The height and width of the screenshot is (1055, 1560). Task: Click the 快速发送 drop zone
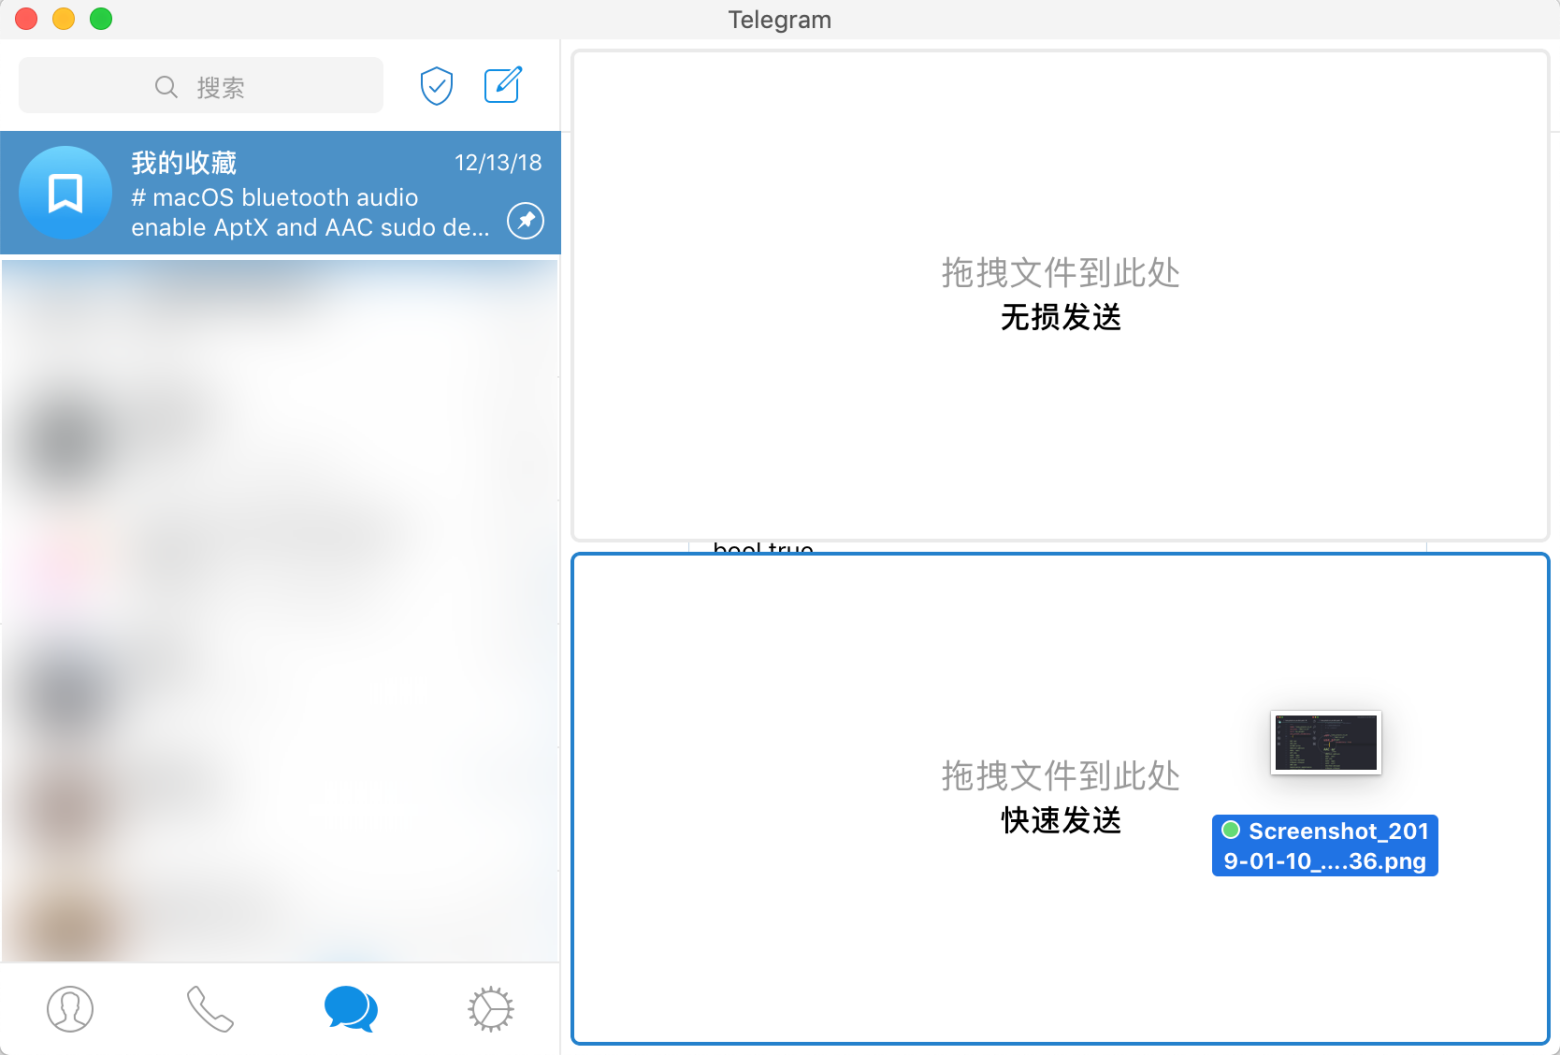pos(1060,799)
